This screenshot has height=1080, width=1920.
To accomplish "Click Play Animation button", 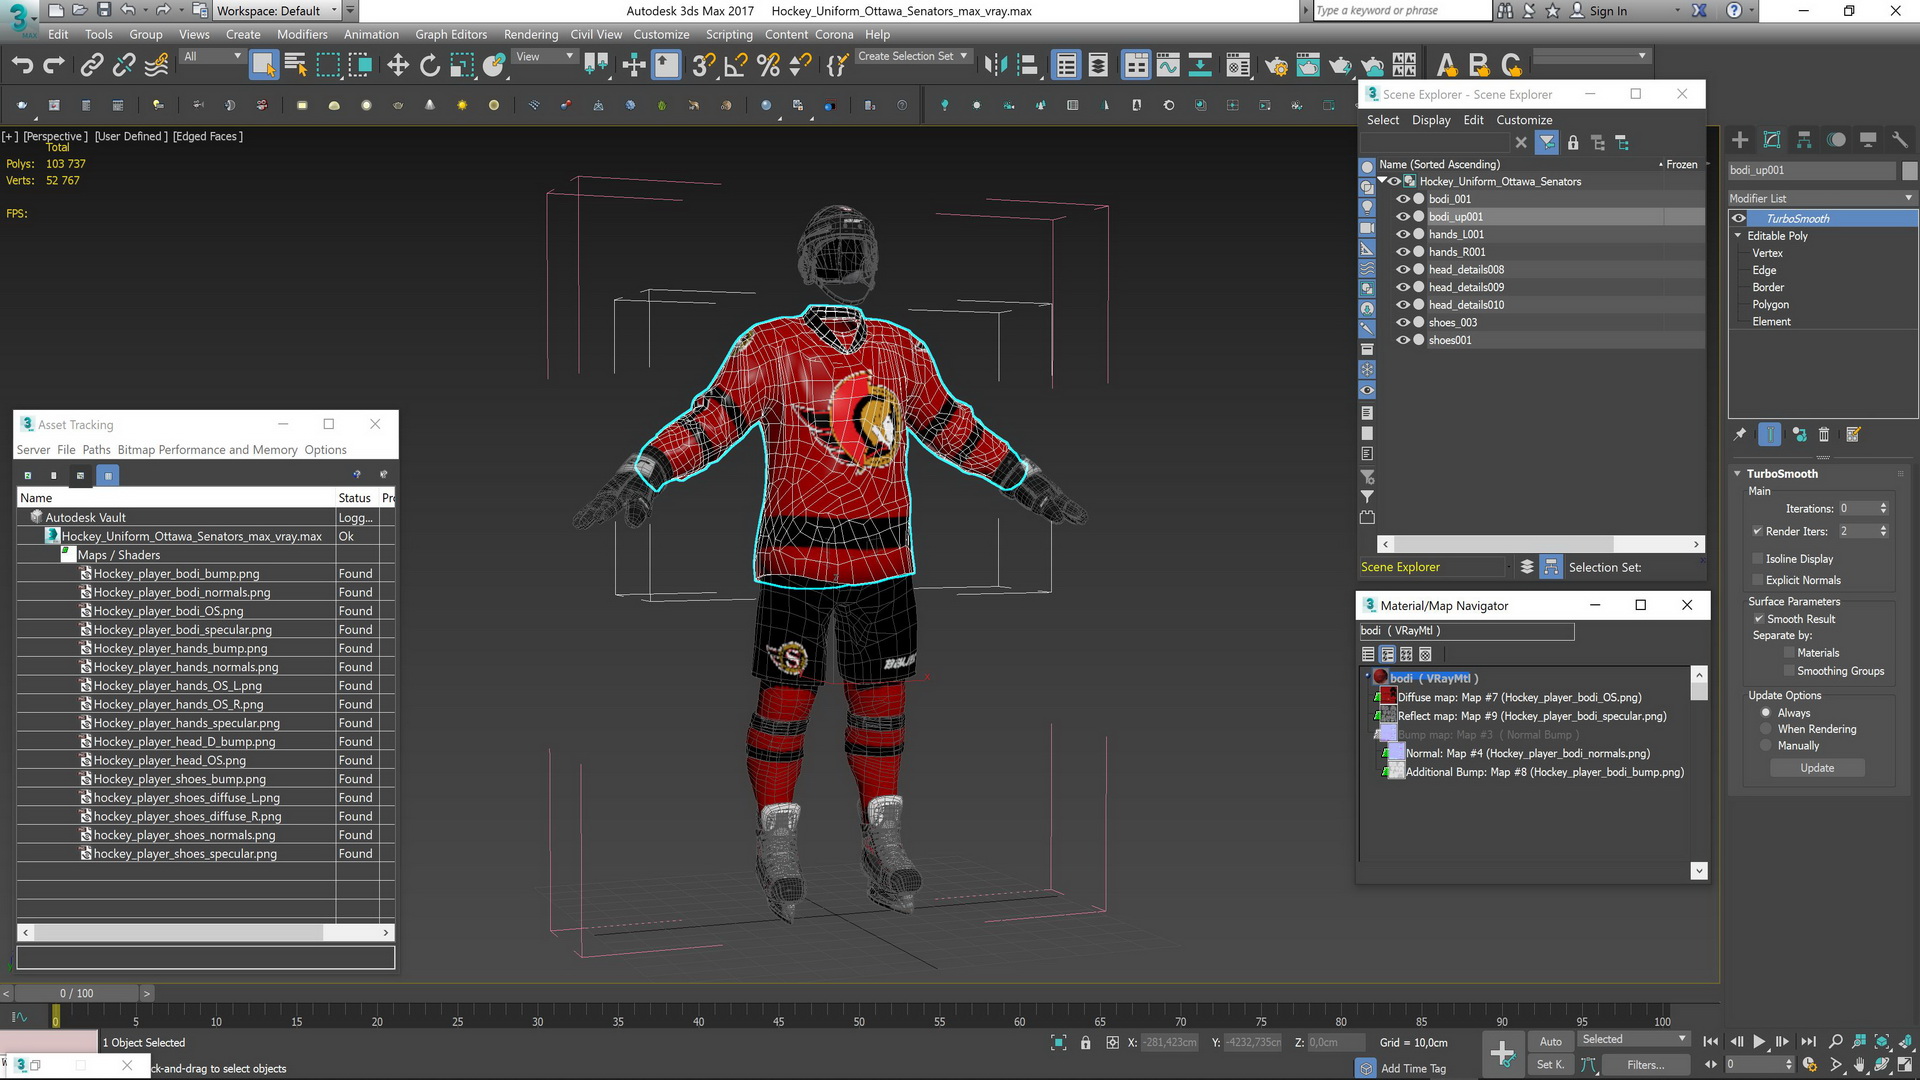I will pyautogui.click(x=1759, y=1042).
